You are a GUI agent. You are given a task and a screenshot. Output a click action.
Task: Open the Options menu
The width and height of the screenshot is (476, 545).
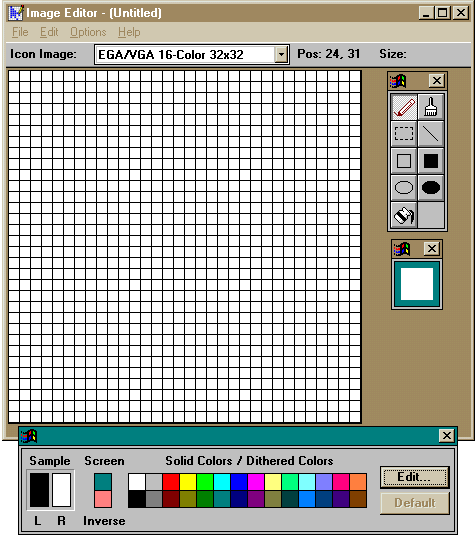click(x=88, y=32)
